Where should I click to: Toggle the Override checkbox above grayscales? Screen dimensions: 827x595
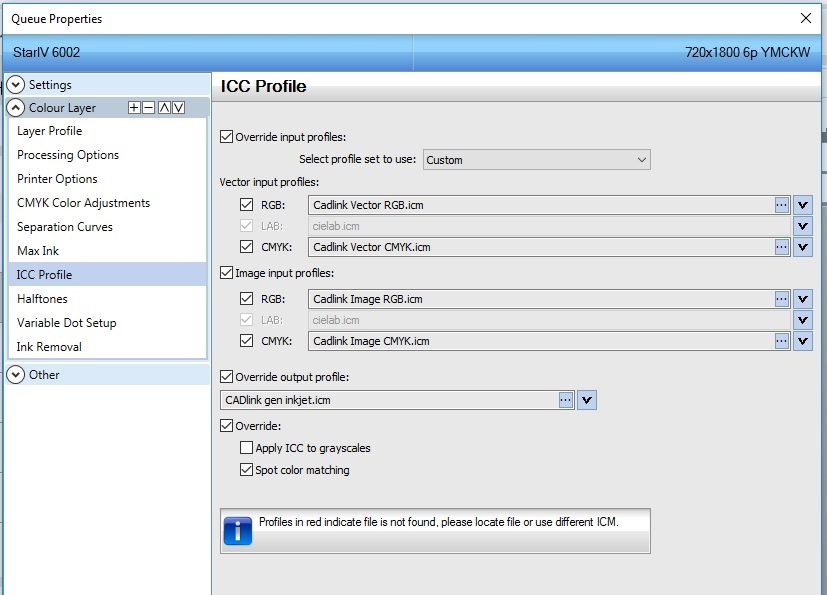pyautogui.click(x=226, y=426)
